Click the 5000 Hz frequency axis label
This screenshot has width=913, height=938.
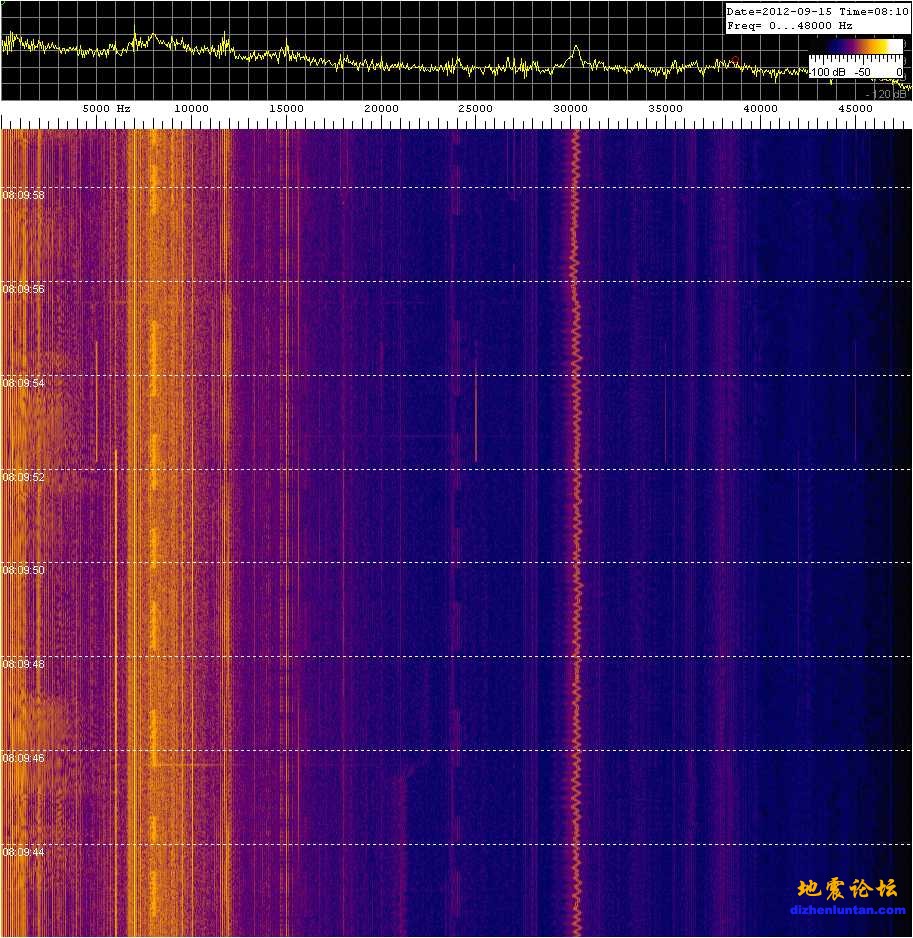coord(106,108)
